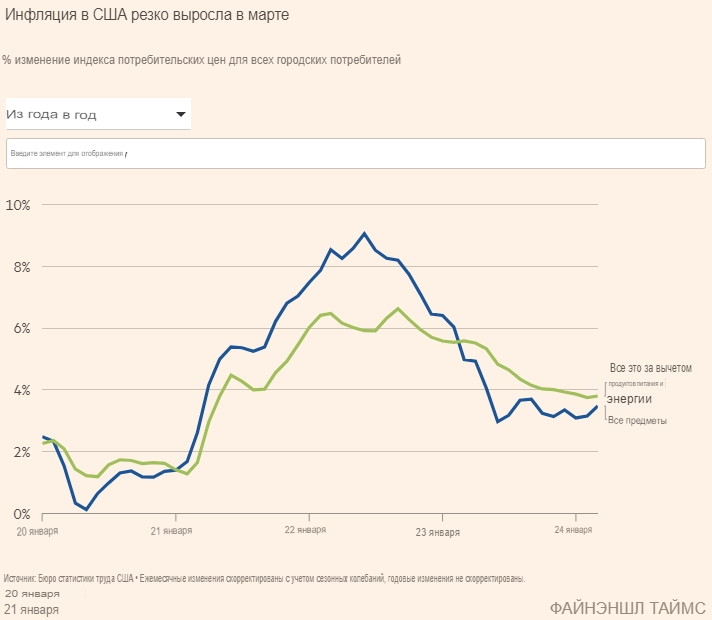
Task: Click the "24 января" x-axis tick label
Action: (573, 530)
